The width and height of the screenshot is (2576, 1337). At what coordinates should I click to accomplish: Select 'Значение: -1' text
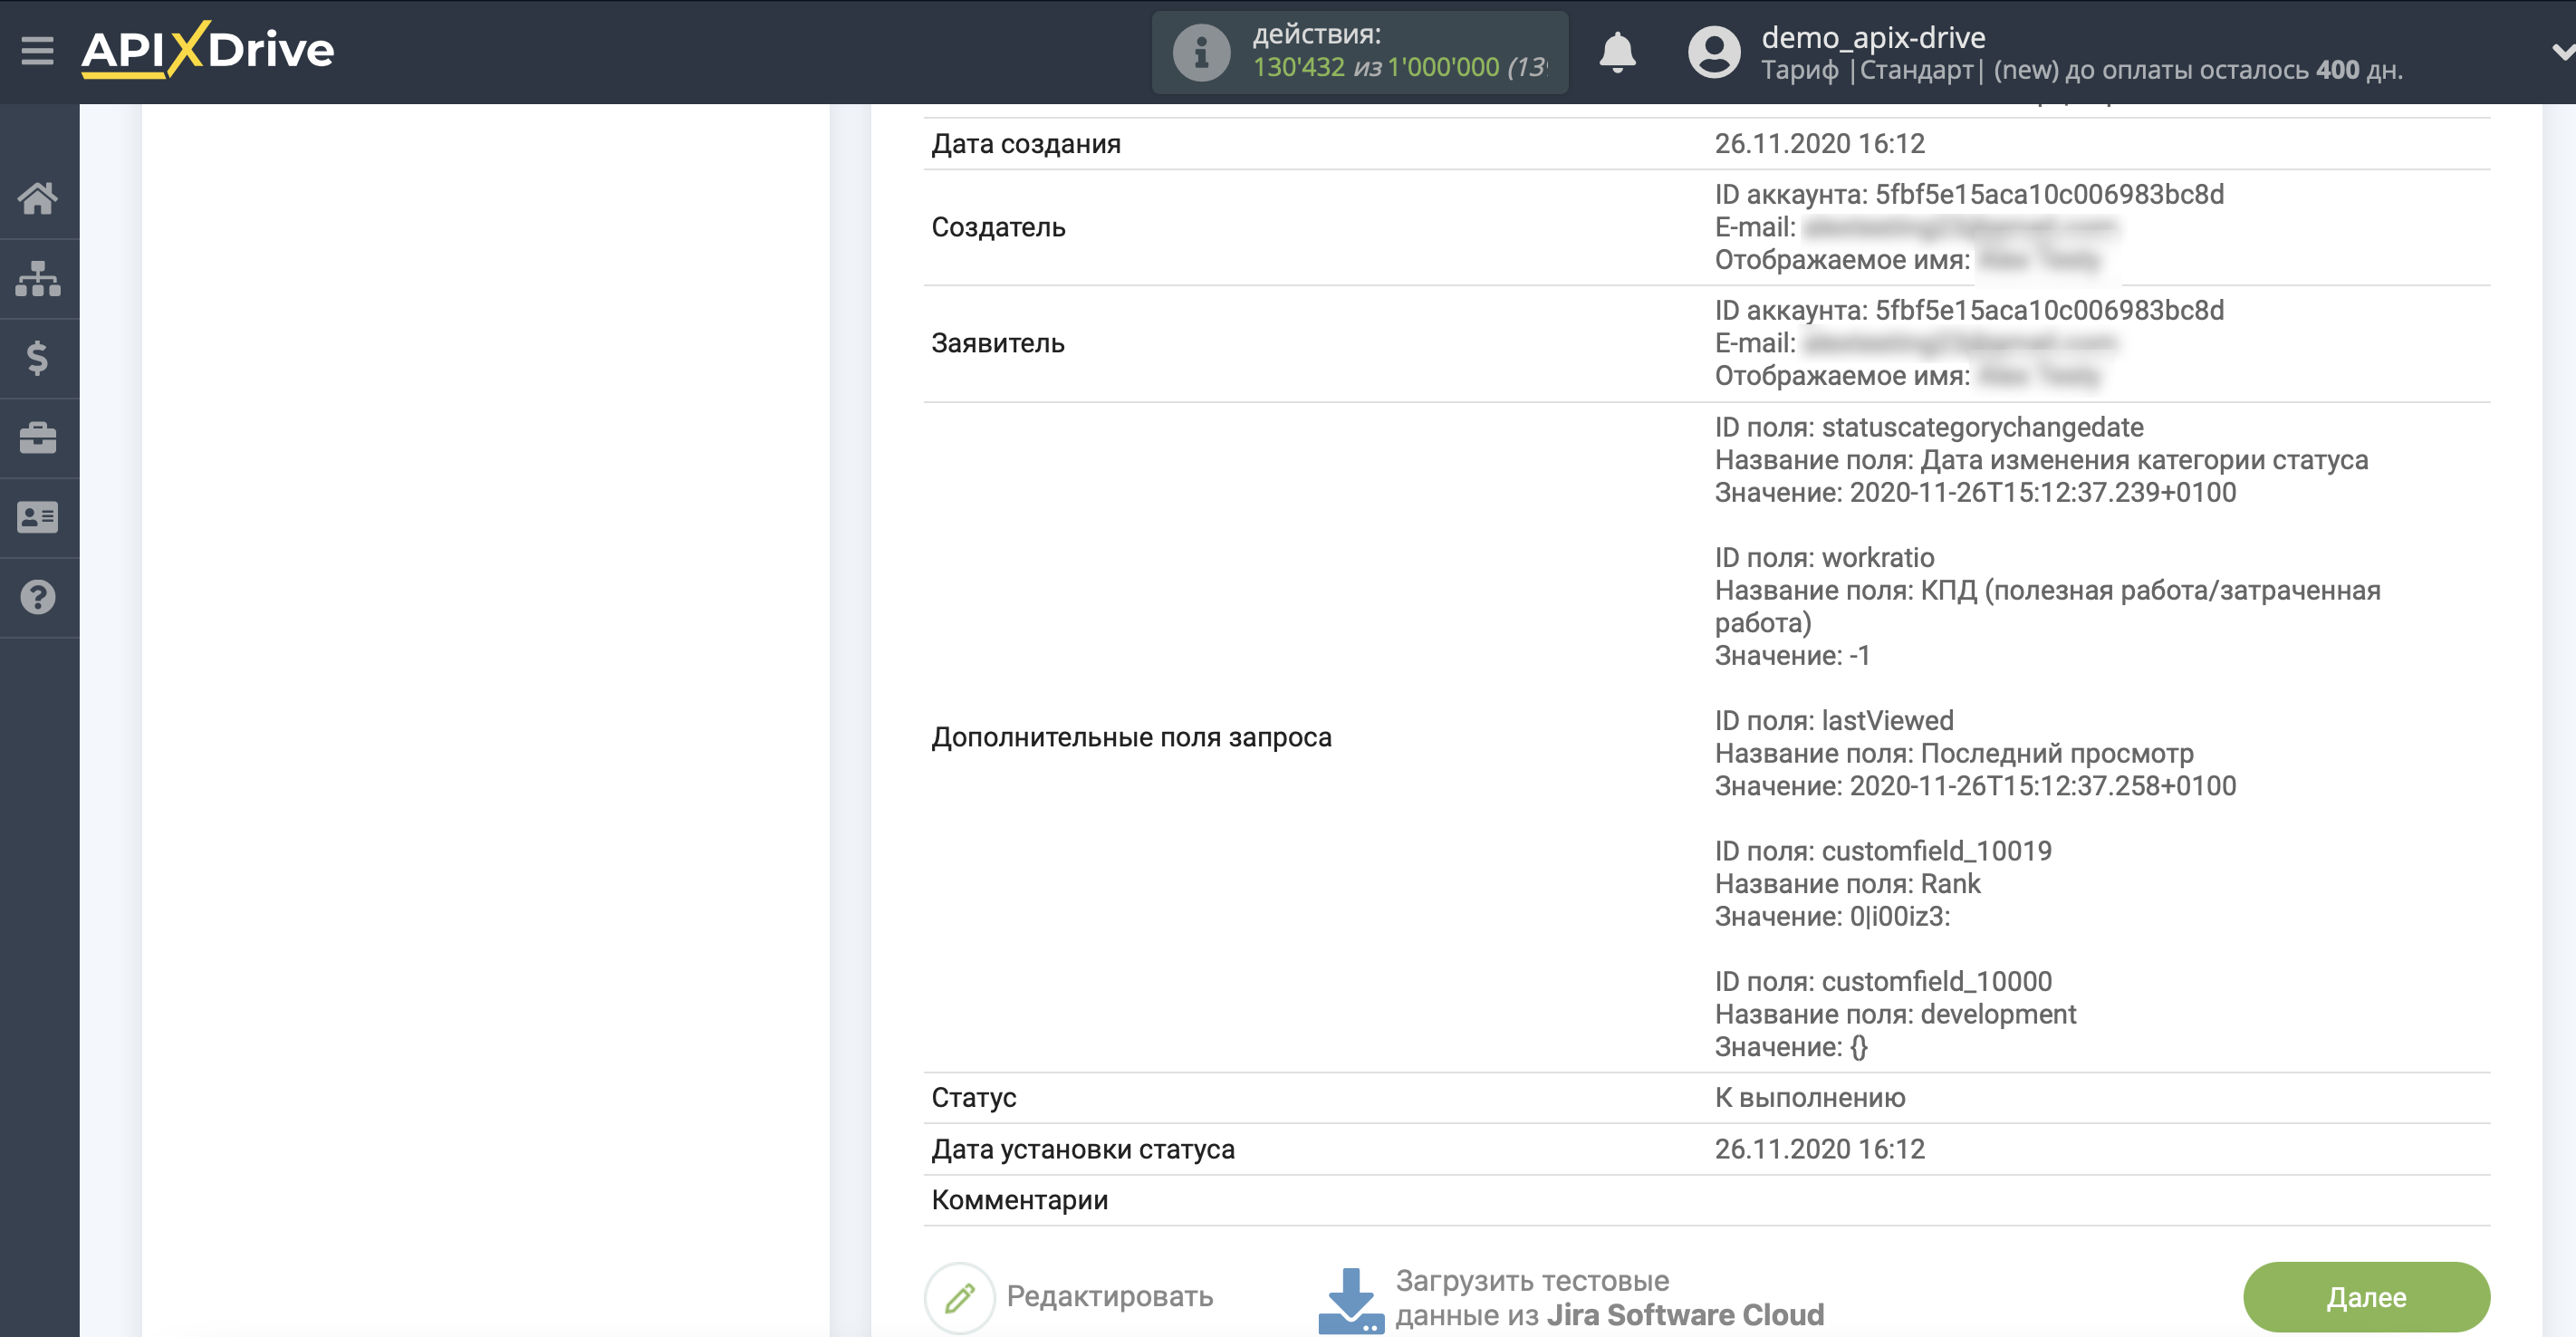pos(1792,656)
